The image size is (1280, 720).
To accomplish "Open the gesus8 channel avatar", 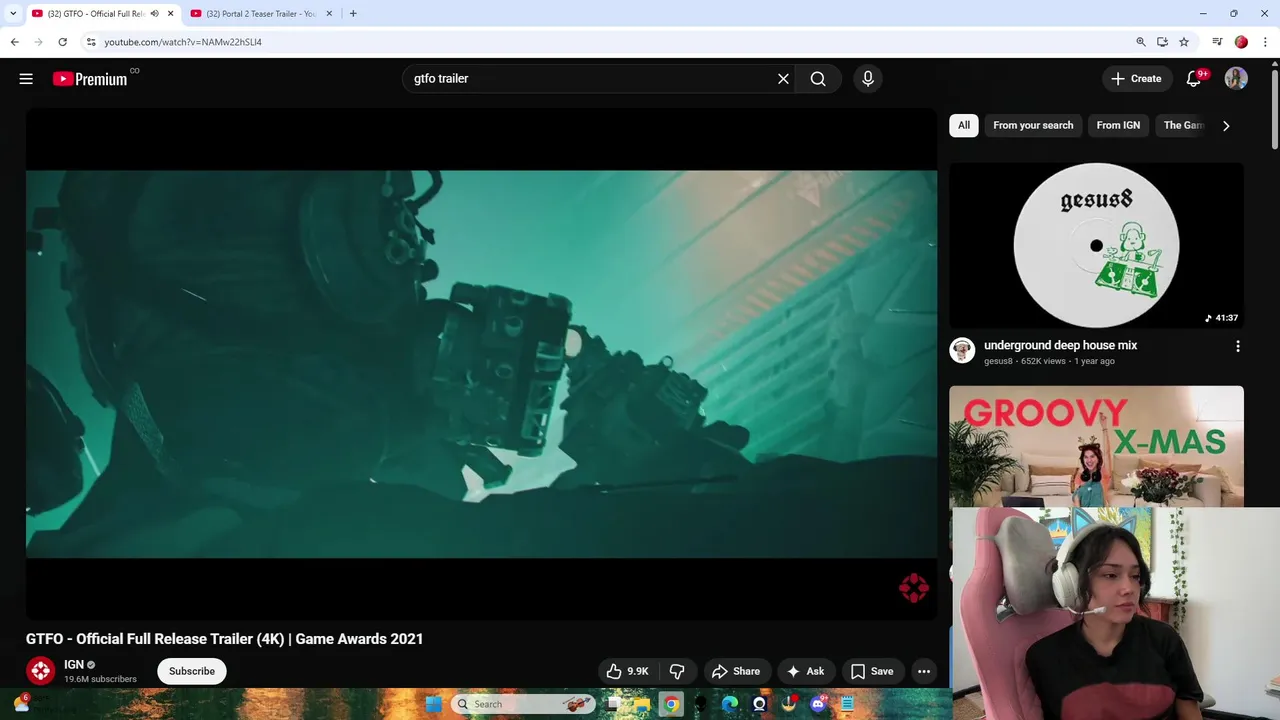I will pyautogui.click(x=962, y=350).
